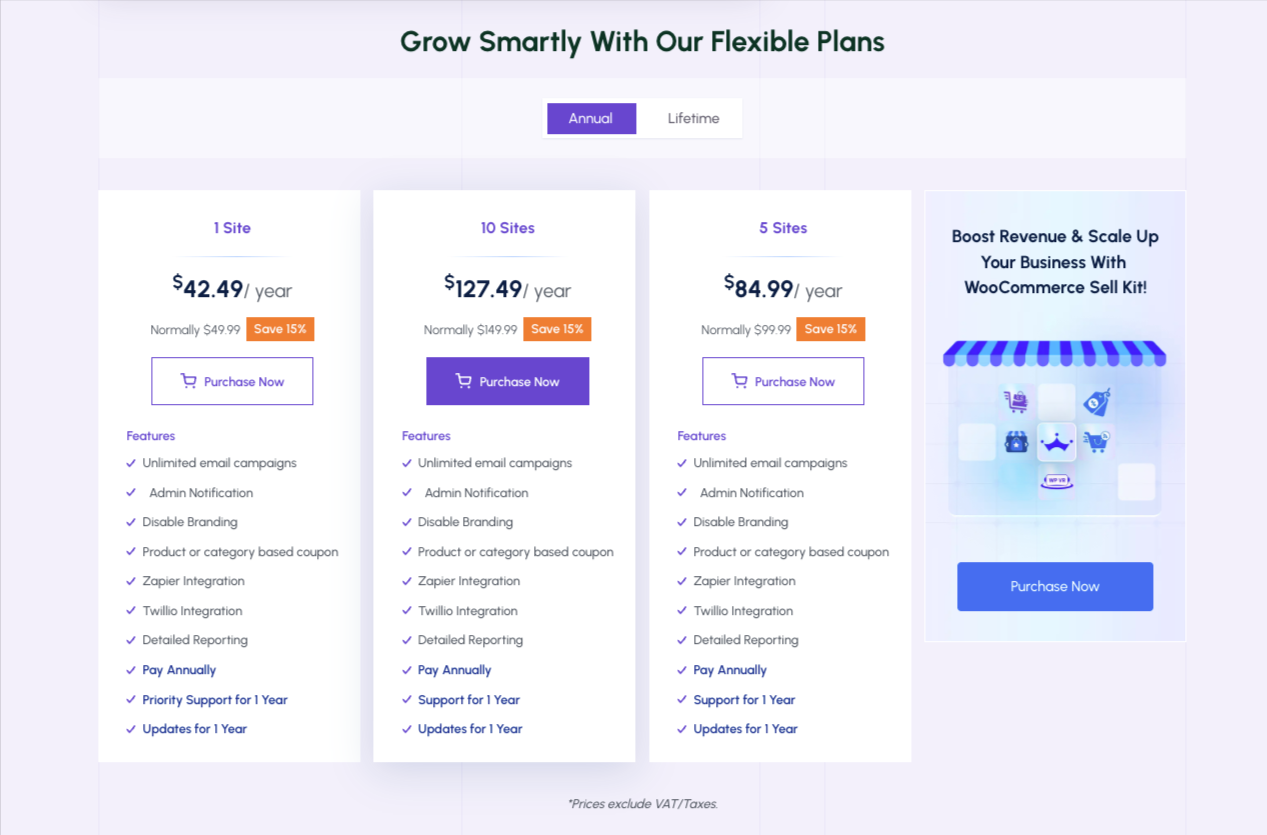Click the cart icon in the 1 Site button
Image resolution: width=1267 pixels, height=835 pixels.
coord(188,381)
